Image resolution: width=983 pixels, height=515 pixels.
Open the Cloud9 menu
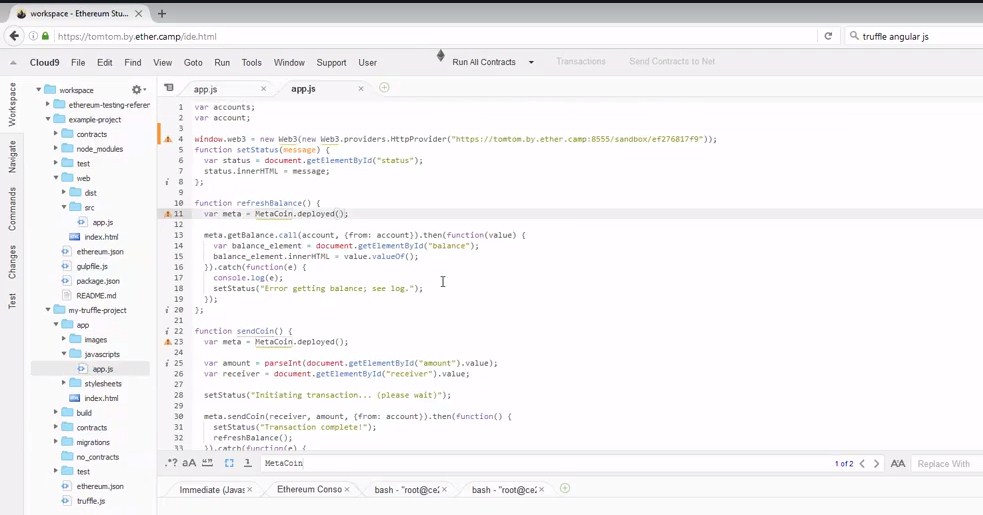pos(45,63)
